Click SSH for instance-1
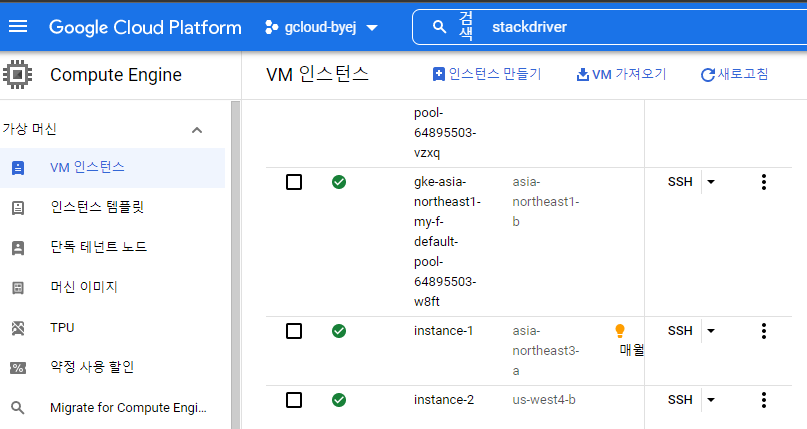The width and height of the screenshot is (807, 429). 680,331
